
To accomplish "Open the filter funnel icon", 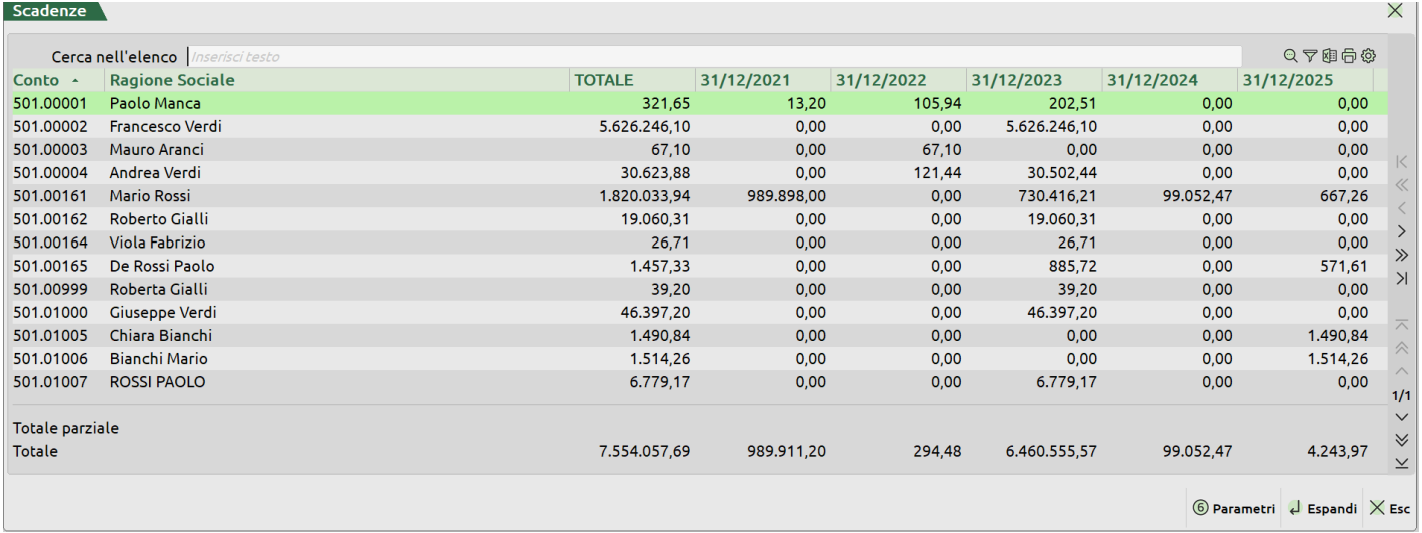I will click(x=1309, y=56).
